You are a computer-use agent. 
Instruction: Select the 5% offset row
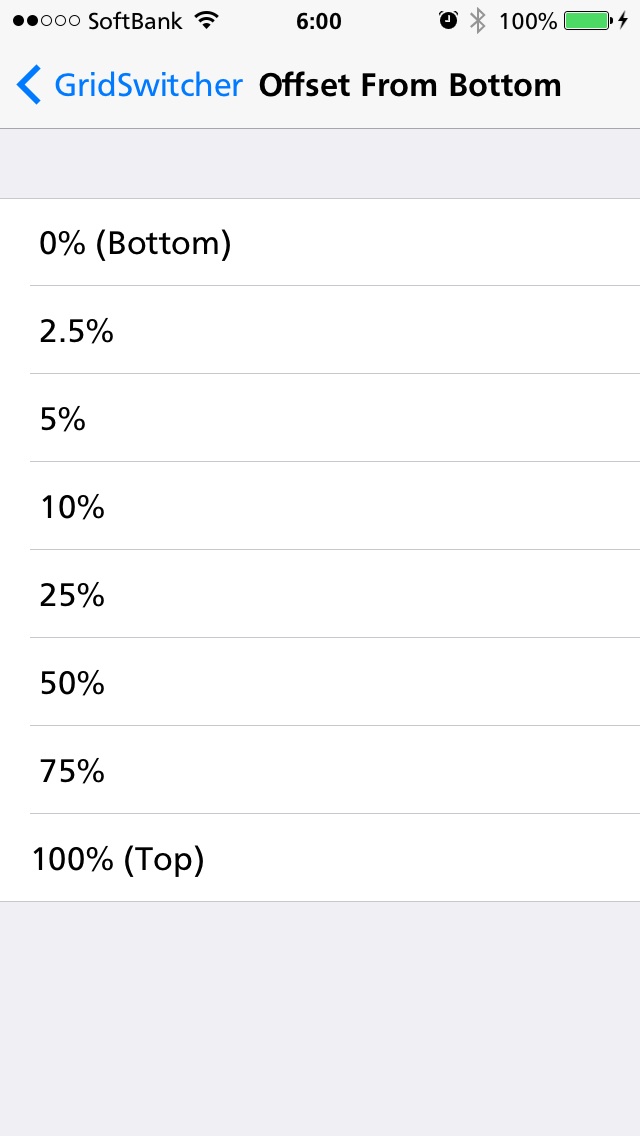click(320, 418)
